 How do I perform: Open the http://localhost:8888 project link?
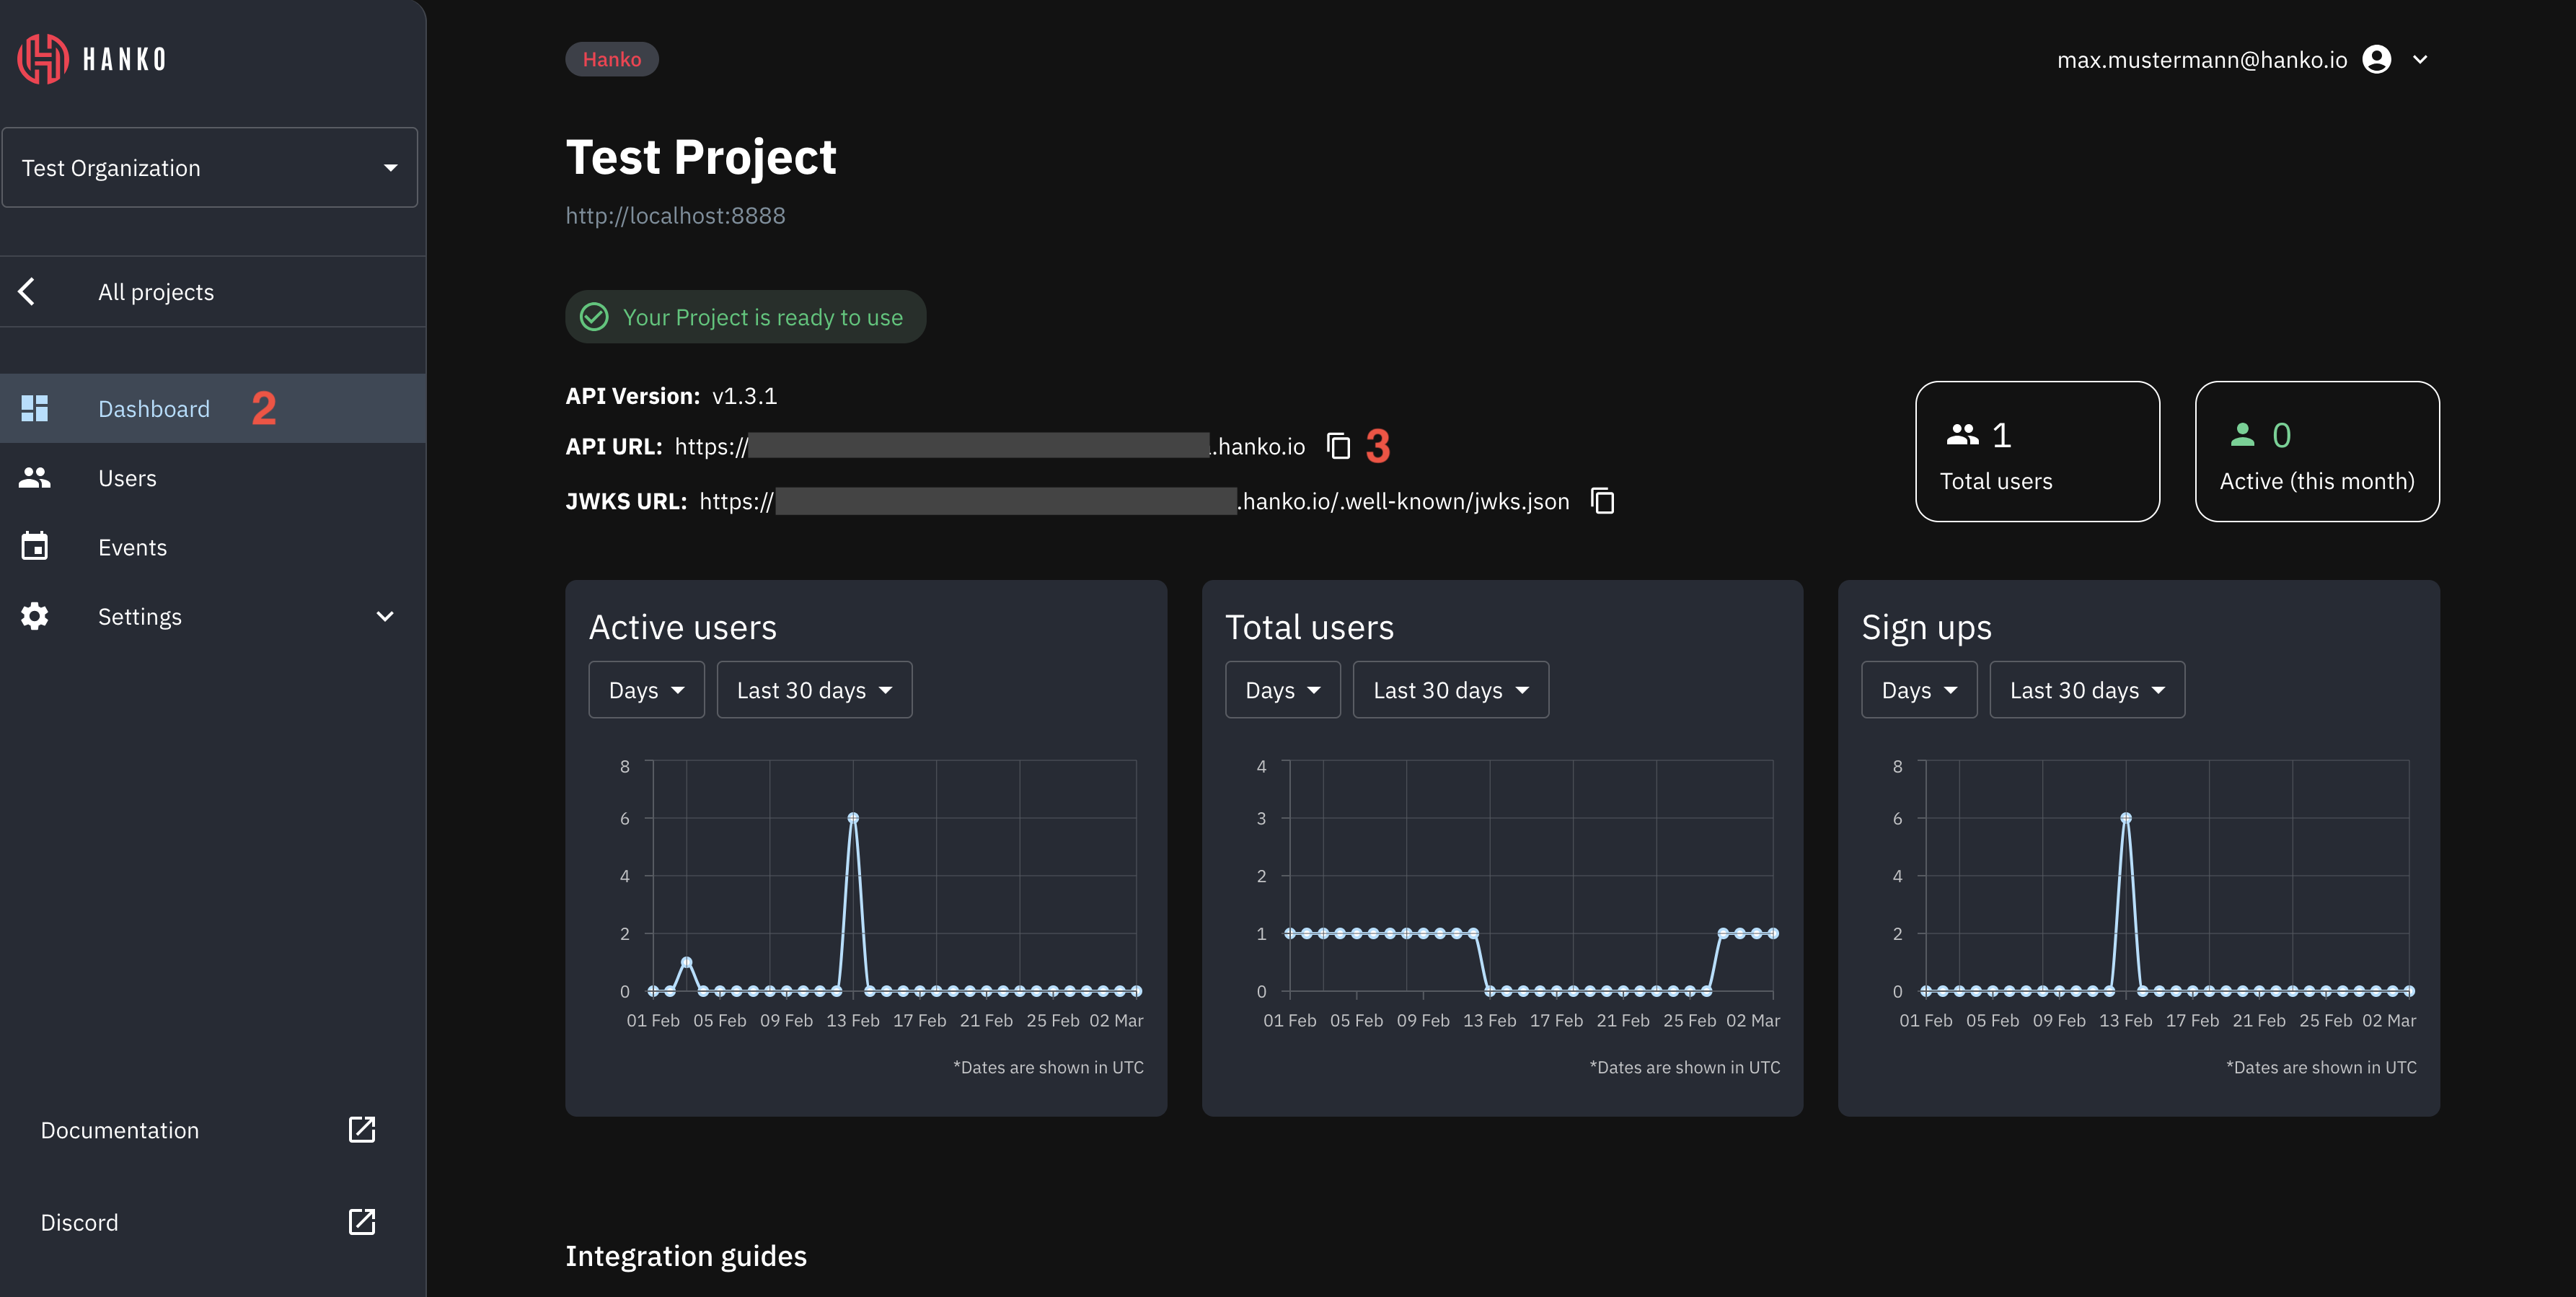pos(675,216)
